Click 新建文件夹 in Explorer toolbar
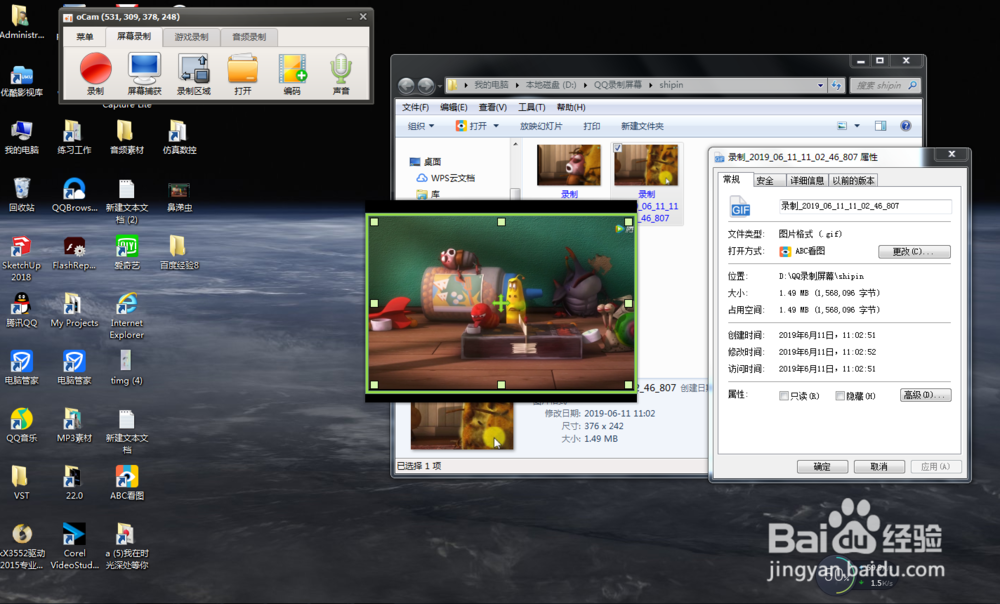This screenshot has width=1000, height=604. tap(642, 126)
